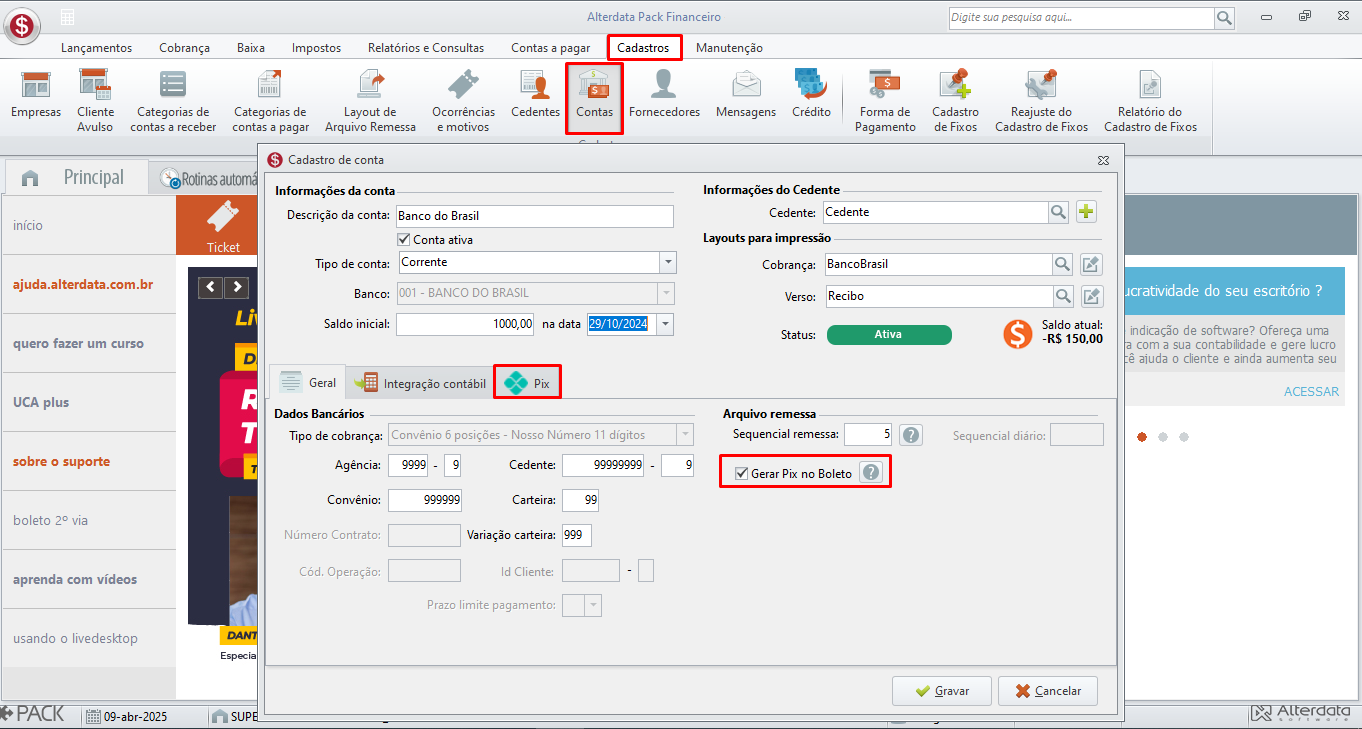Image resolution: width=1362 pixels, height=729 pixels.
Task: Edit the Cobrança layout icon
Action: pos(1092,265)
